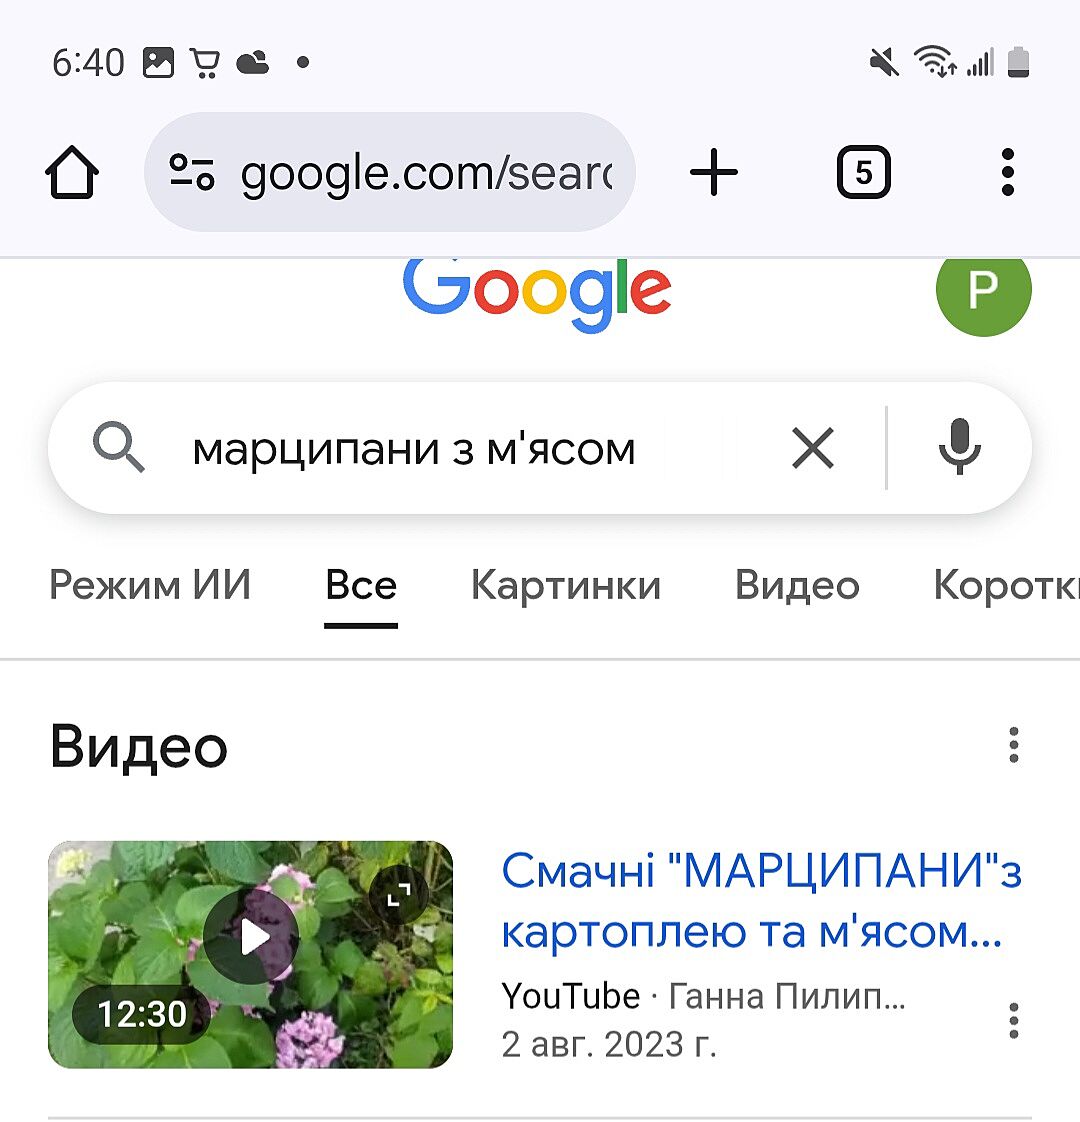Screen dimensions: 1080x1122
Task: Expand video preview with fullscreen icon
Action: (399, 894)
